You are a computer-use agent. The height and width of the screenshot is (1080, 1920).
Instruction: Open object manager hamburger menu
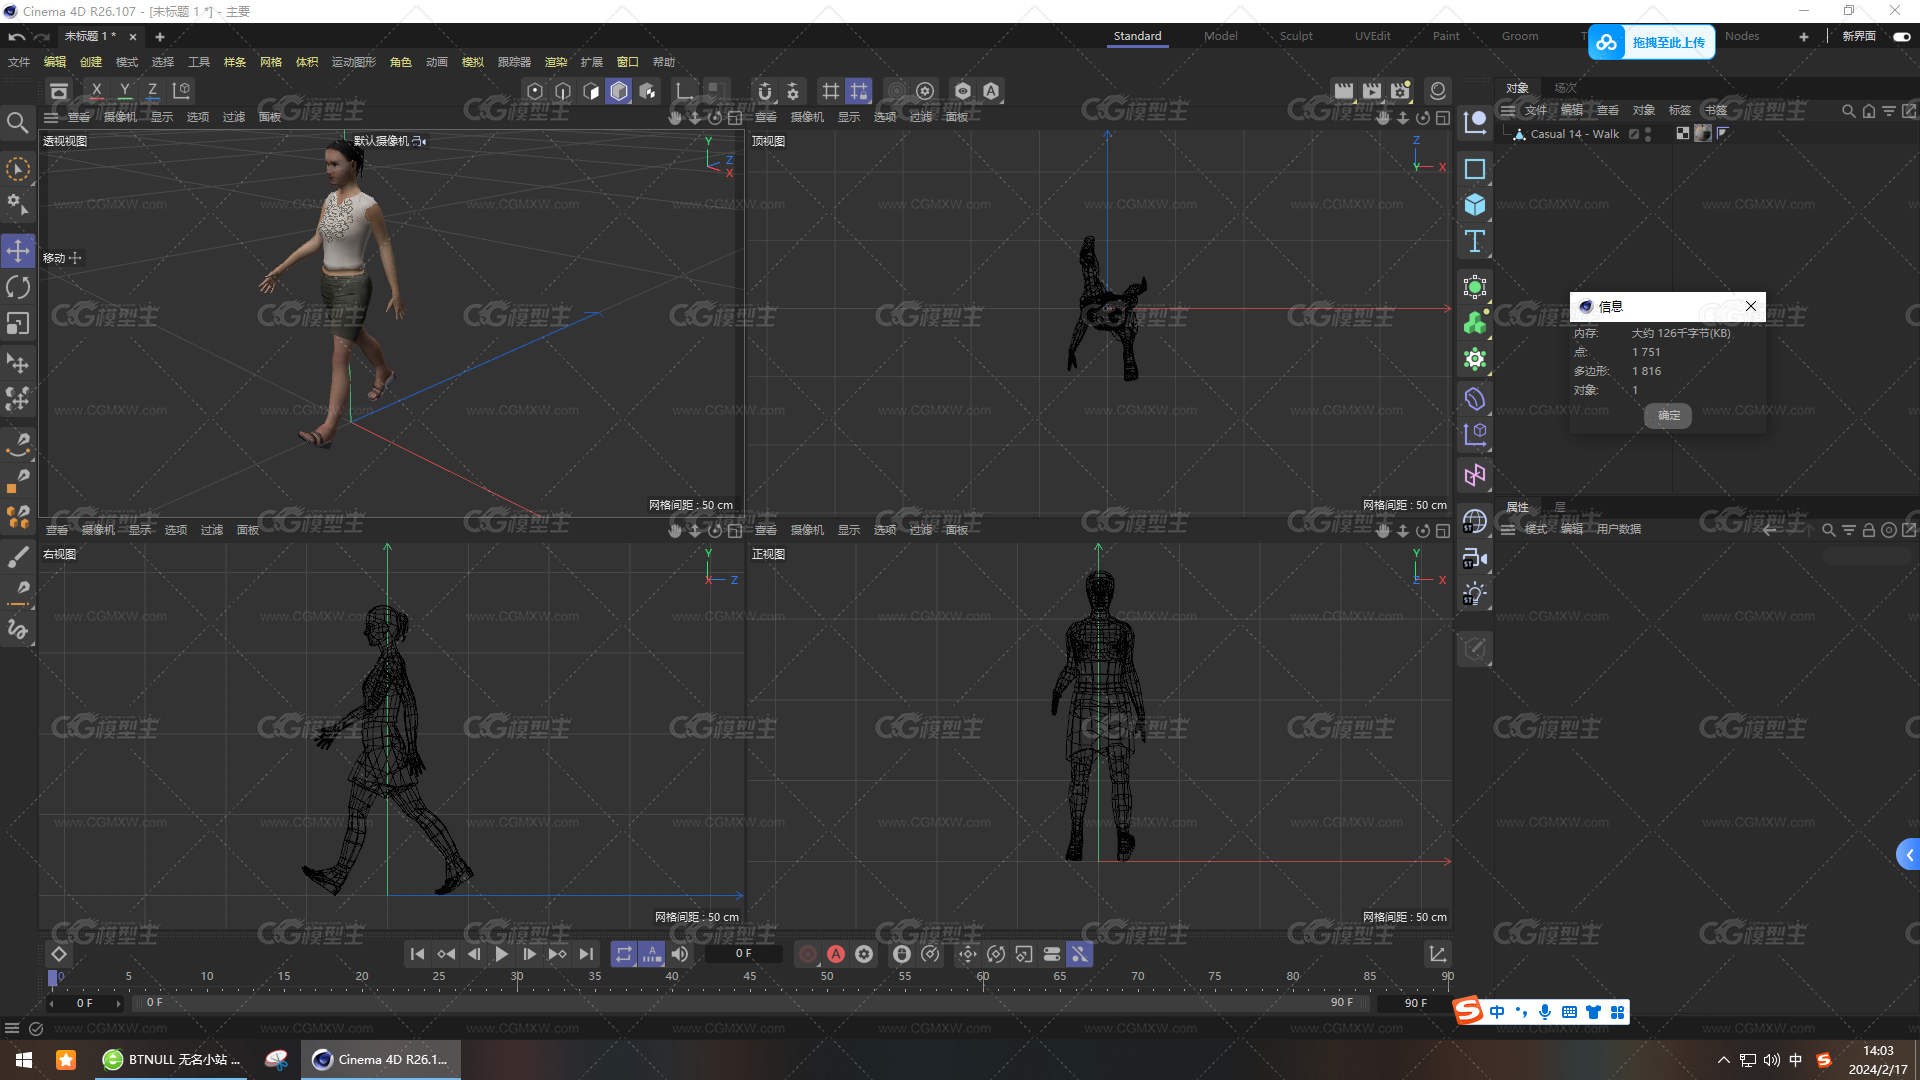(1508, 110)
